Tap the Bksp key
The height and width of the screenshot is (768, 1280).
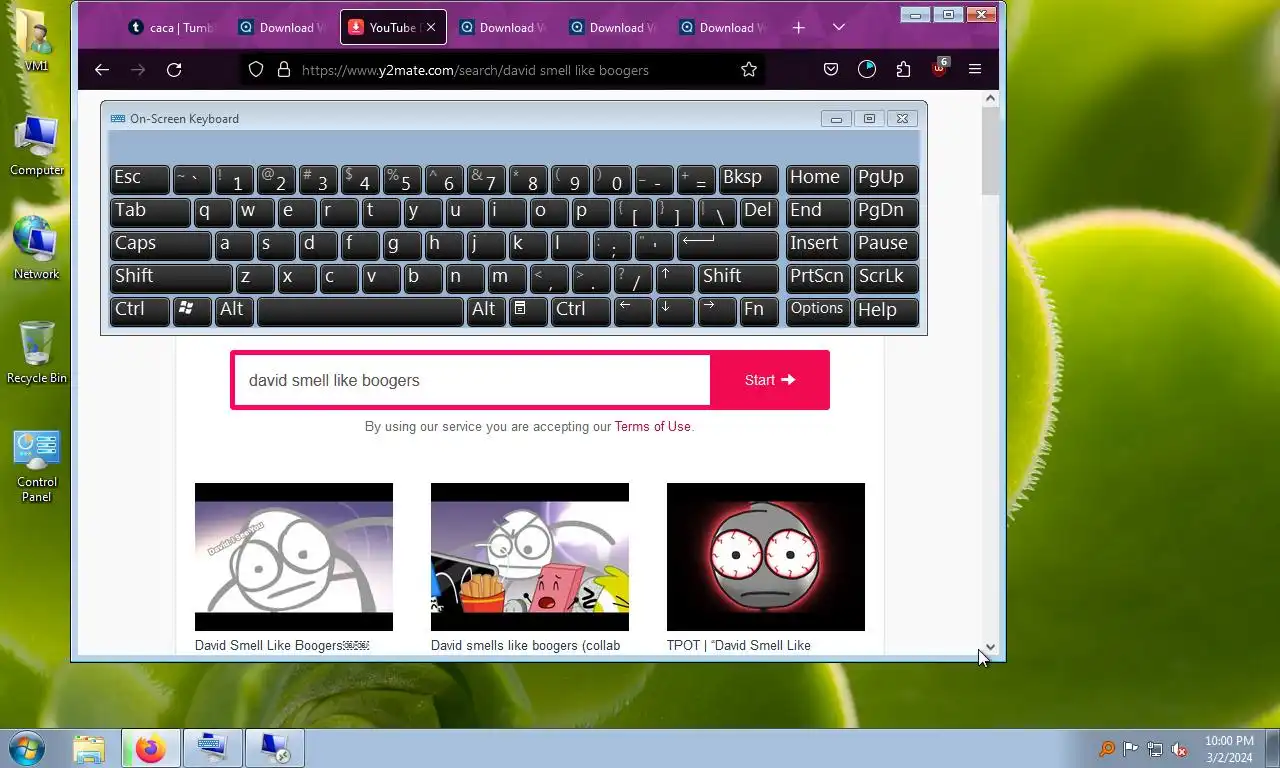(748, 179)
